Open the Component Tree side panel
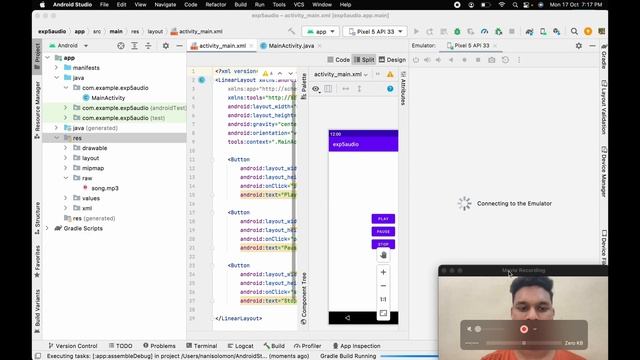 [304, 298]
